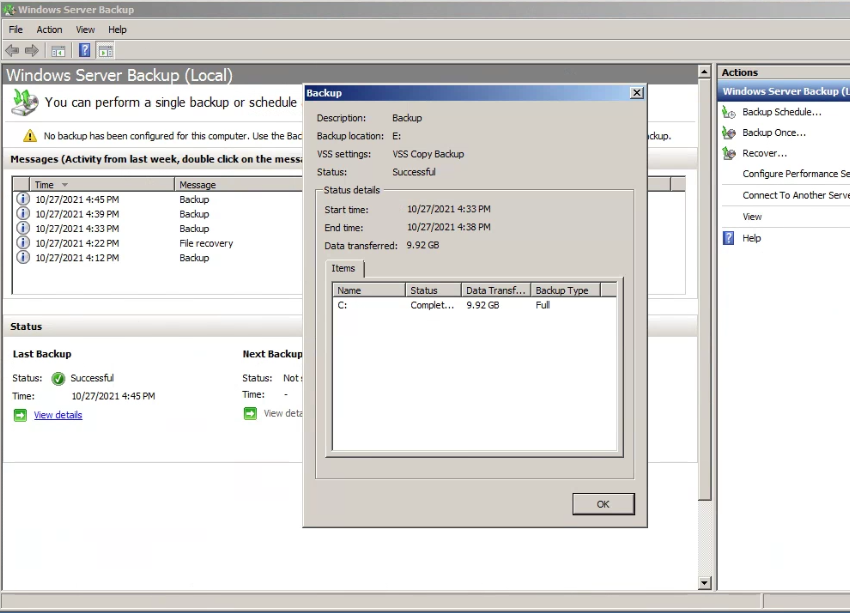This screenshot has height=613, width=850.
Task: Click info icon of 4:45 PM message
Action: tap(23, 199)
